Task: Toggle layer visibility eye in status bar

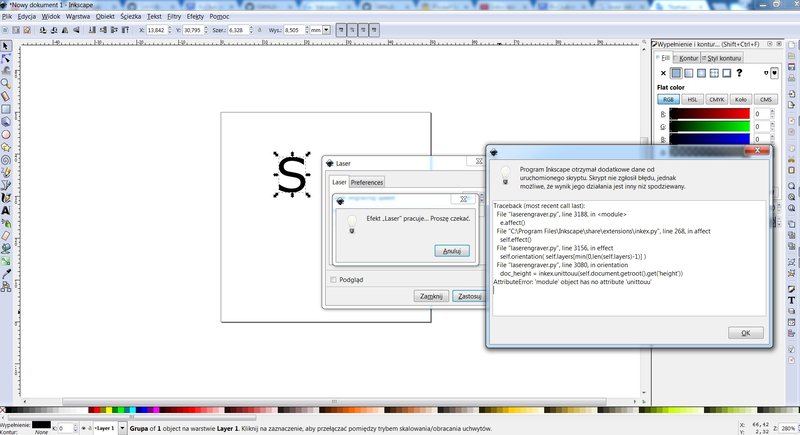Action: (84, 428)
